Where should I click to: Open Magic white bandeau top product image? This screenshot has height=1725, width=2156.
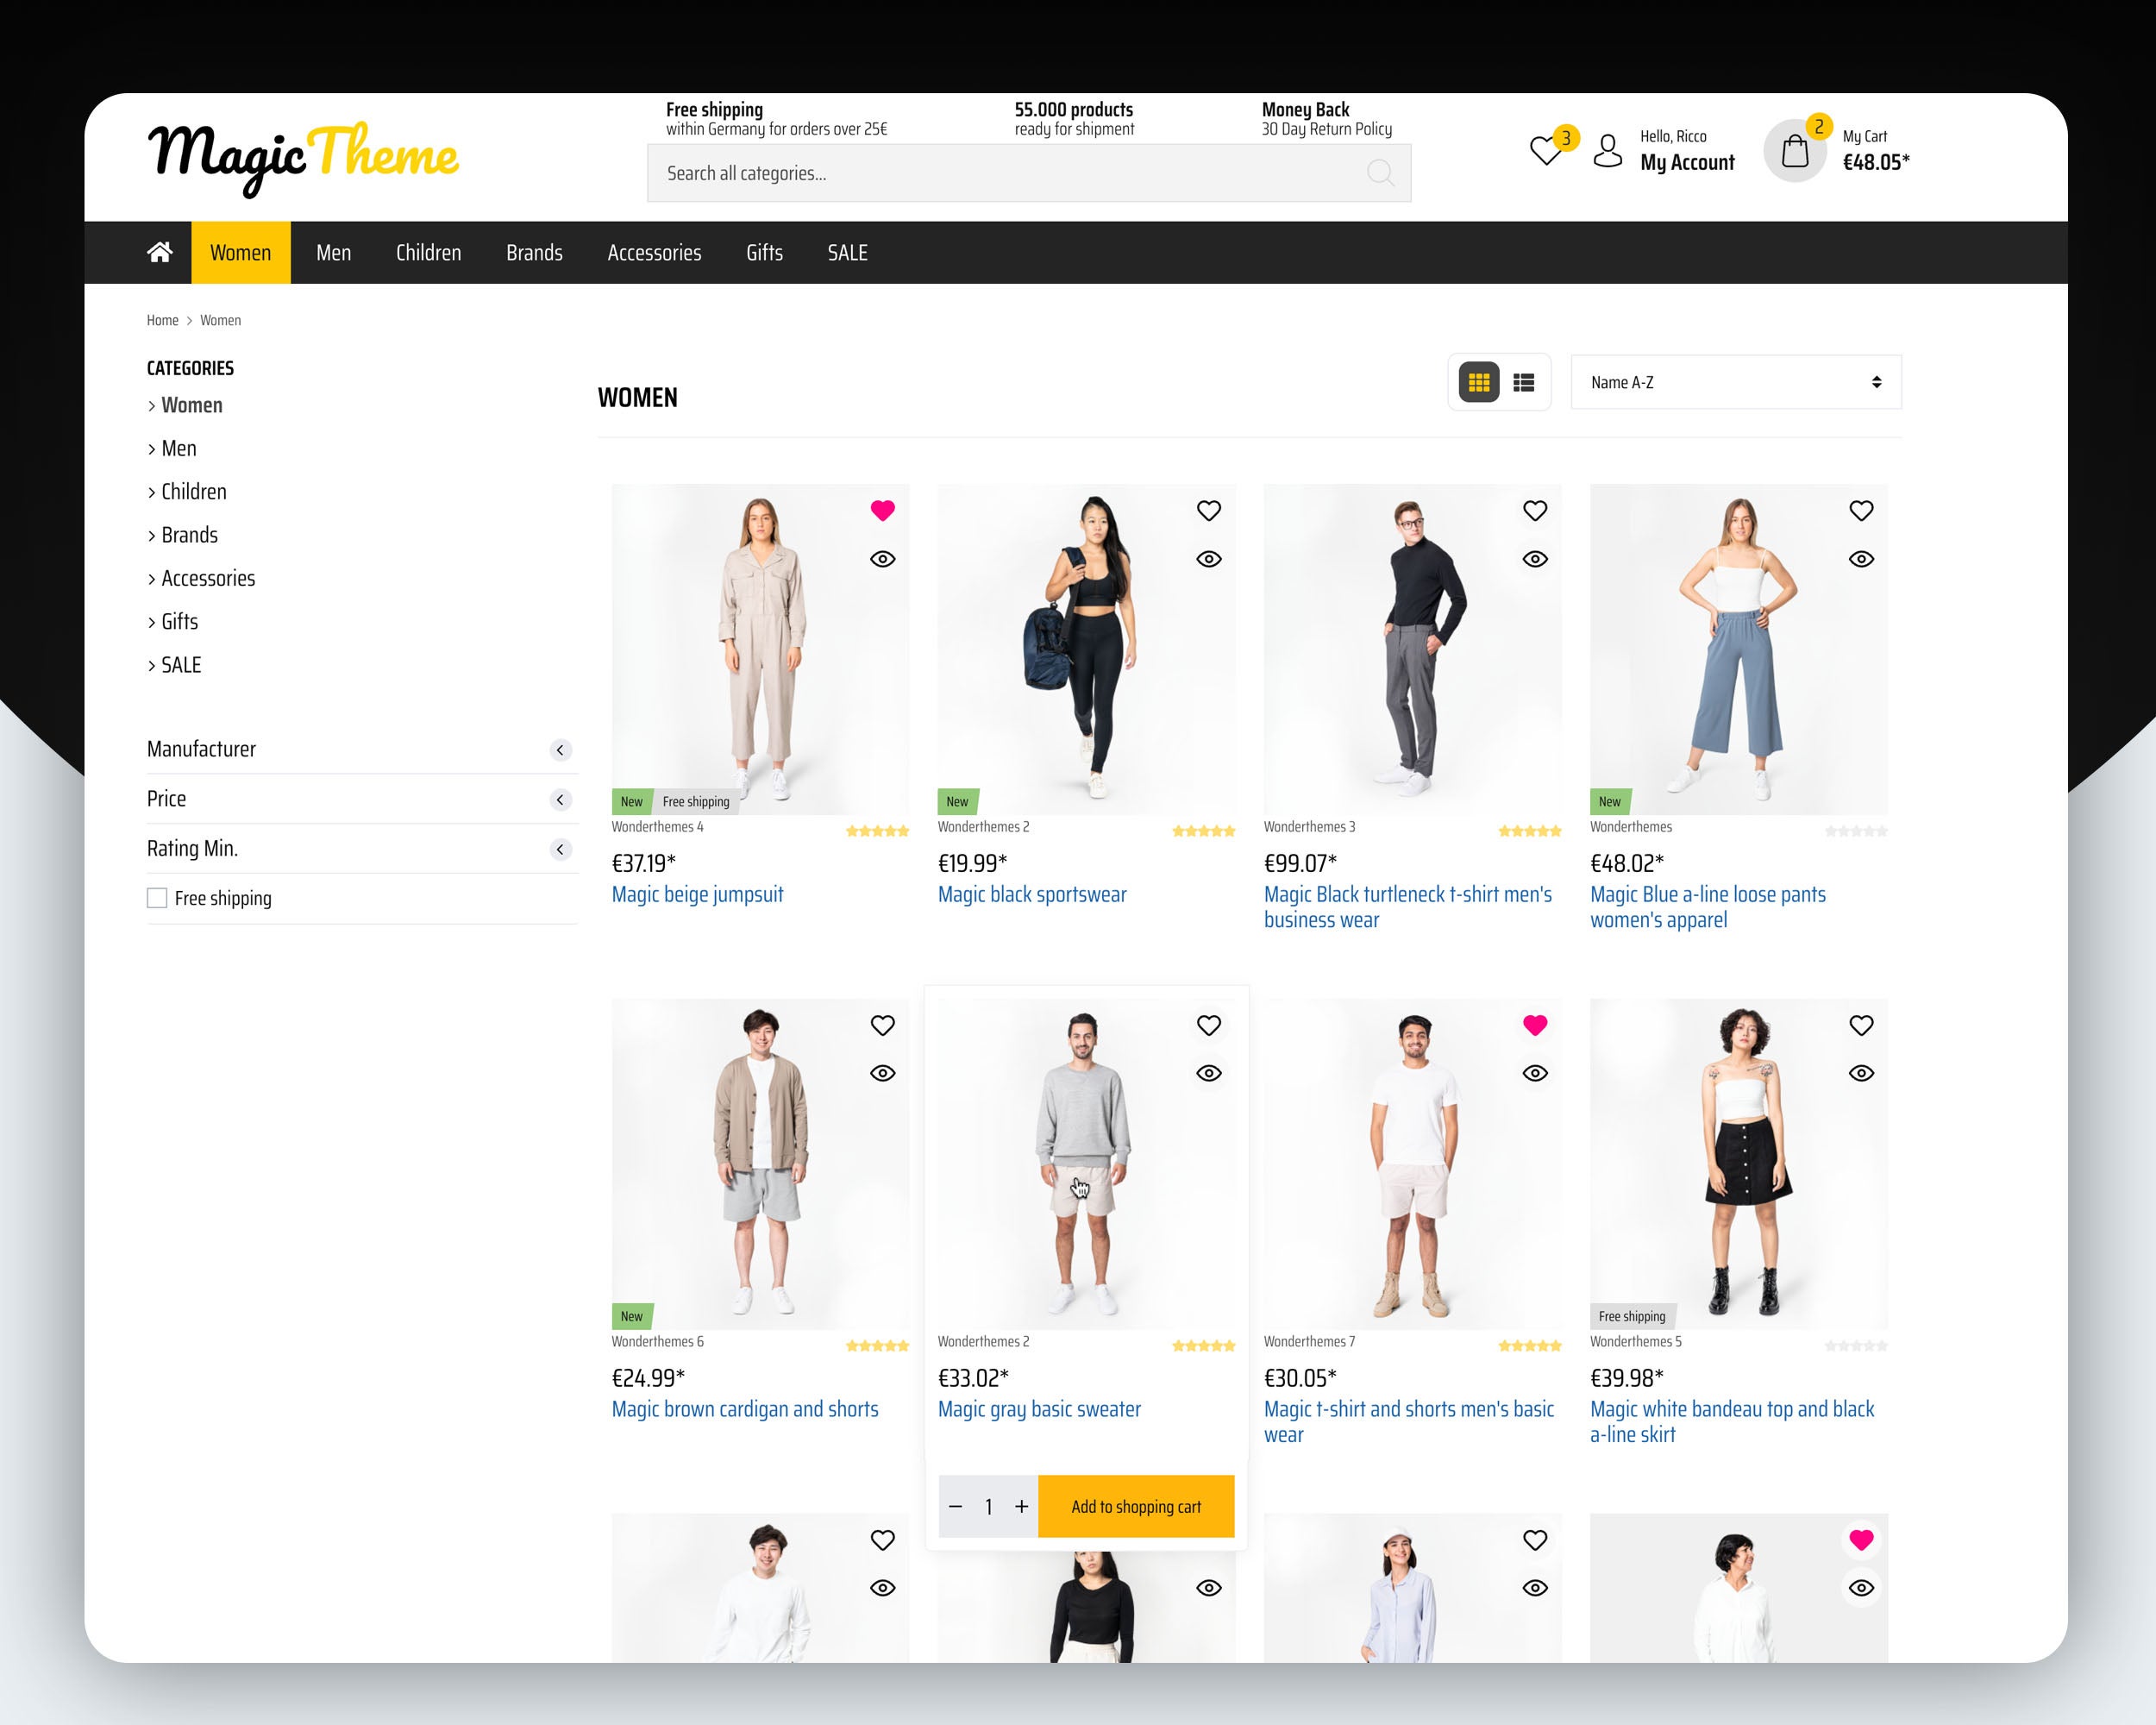point(1739,1163)
